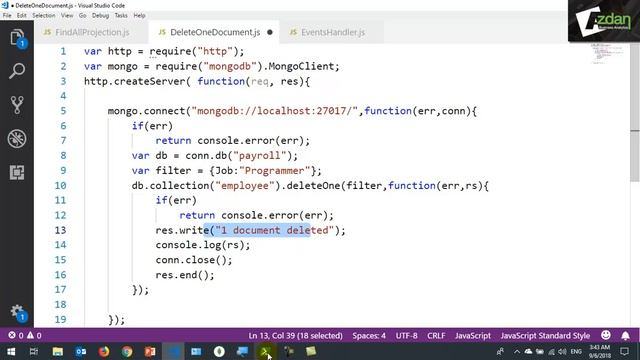Open the File menu
The image size is (640, 360).
point(7,16)
